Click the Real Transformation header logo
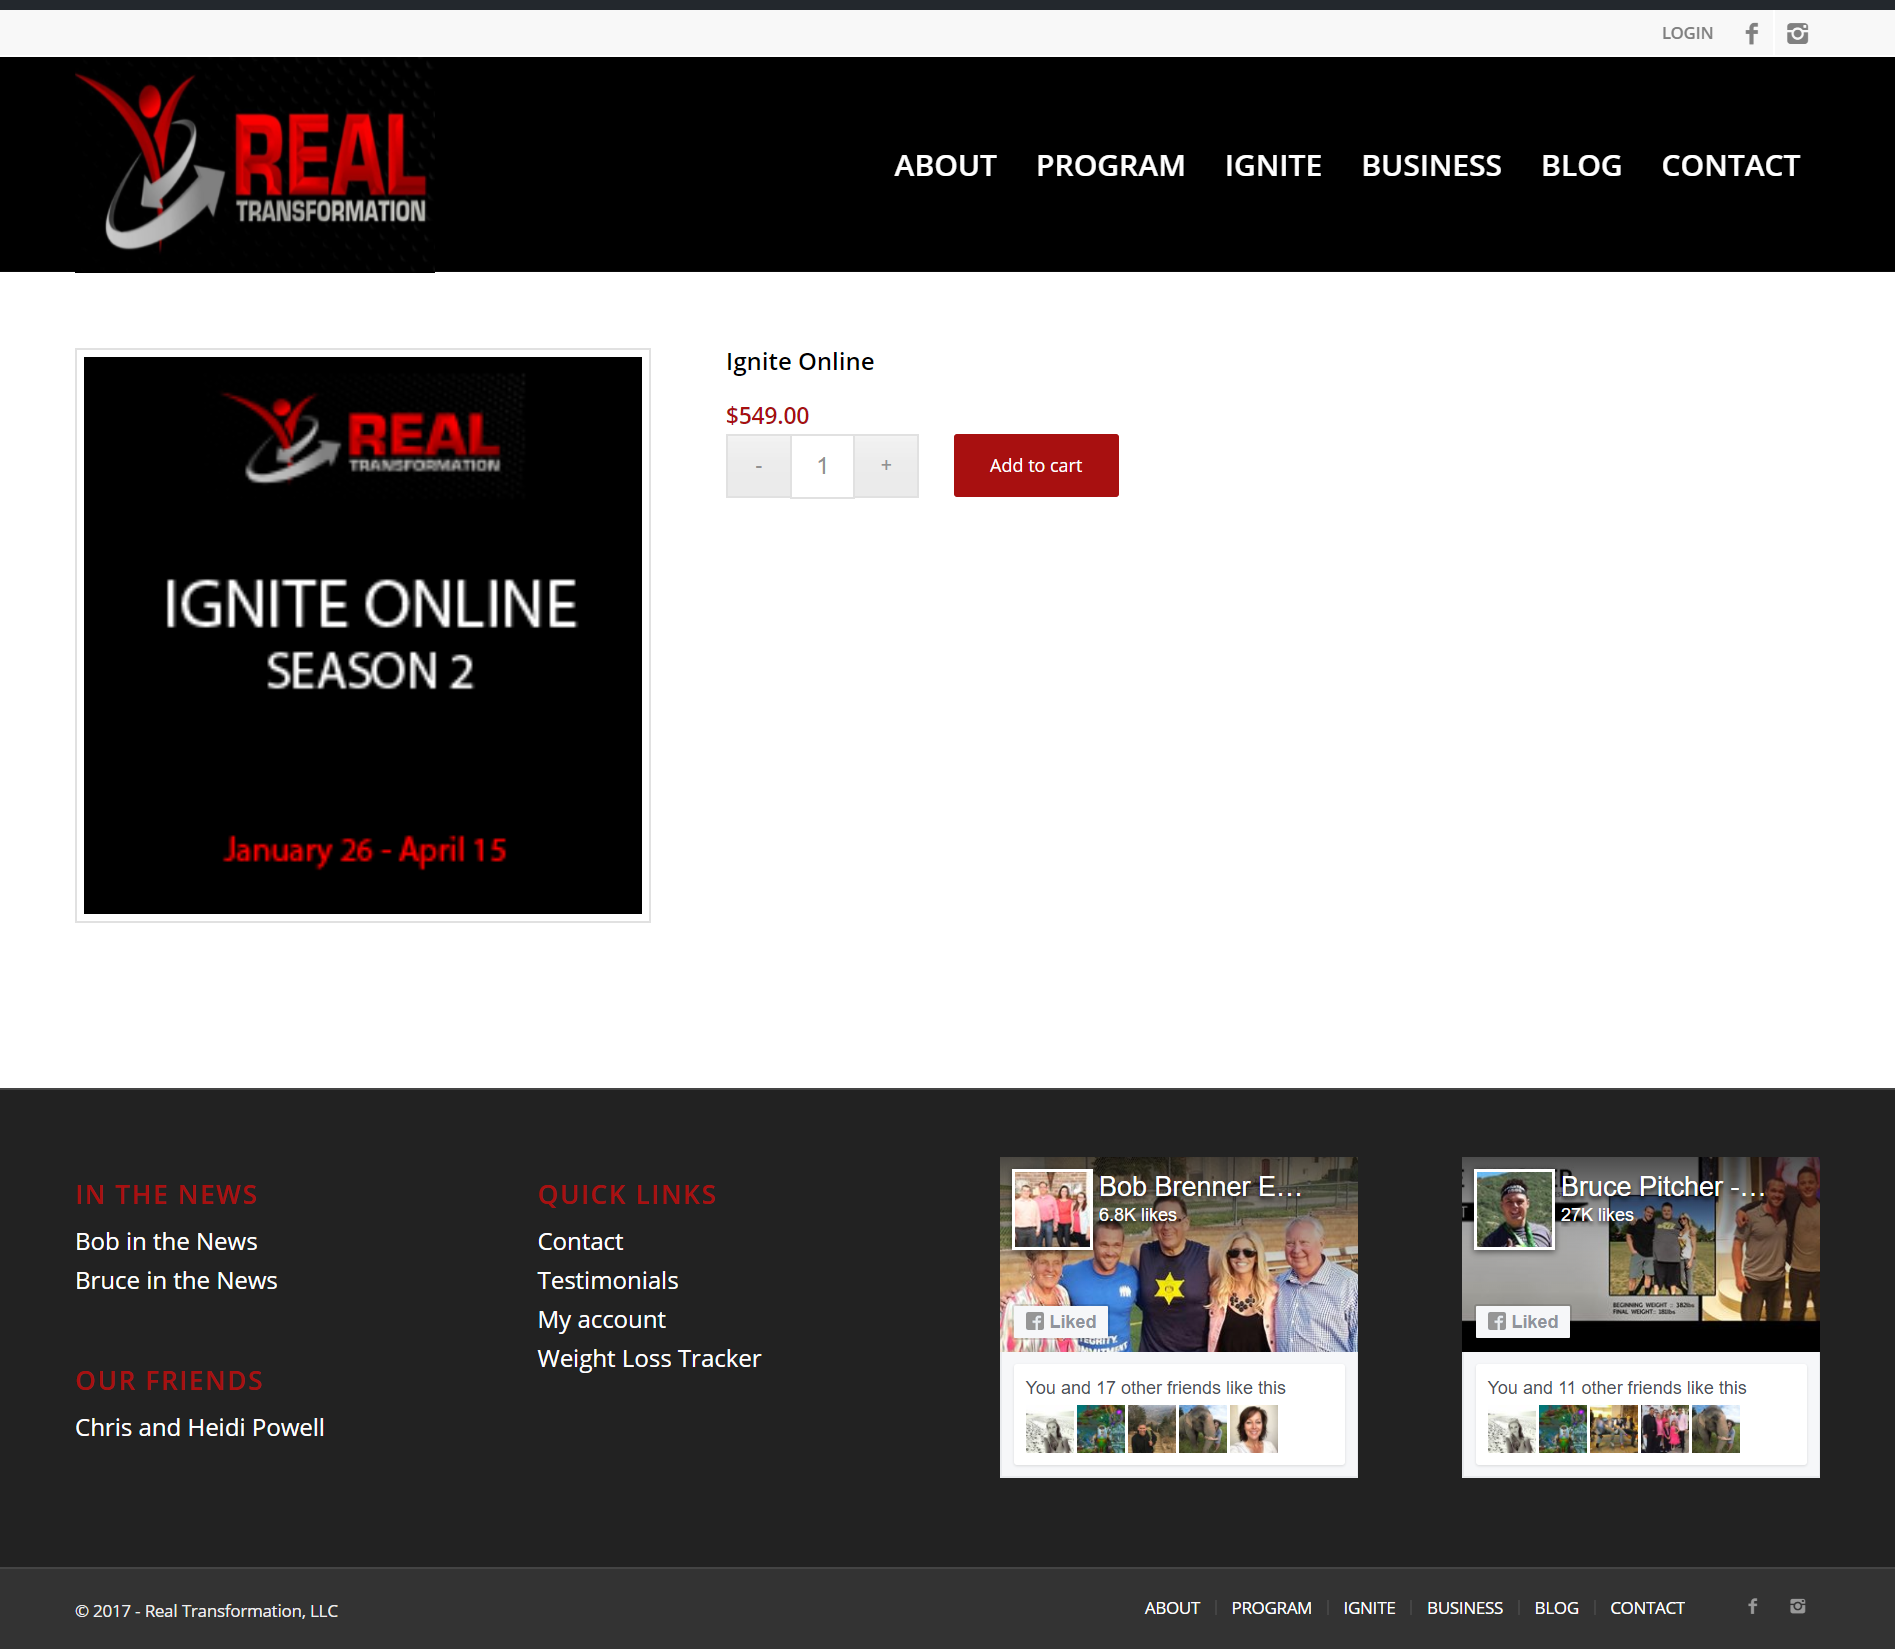This screenshot has height=1649, width=1895. click(x=255, y=165)
